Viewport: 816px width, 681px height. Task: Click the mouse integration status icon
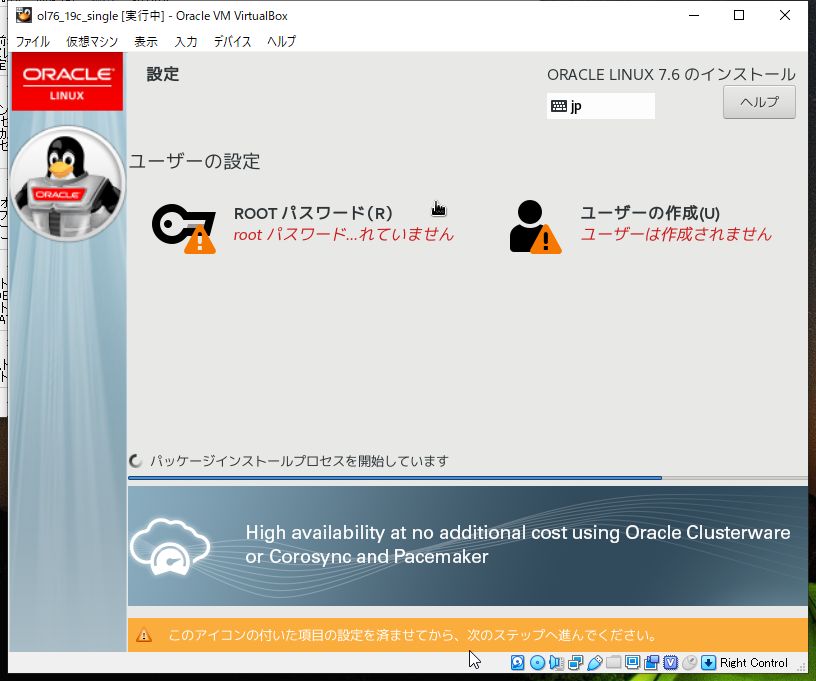click(x=690, y=662)
